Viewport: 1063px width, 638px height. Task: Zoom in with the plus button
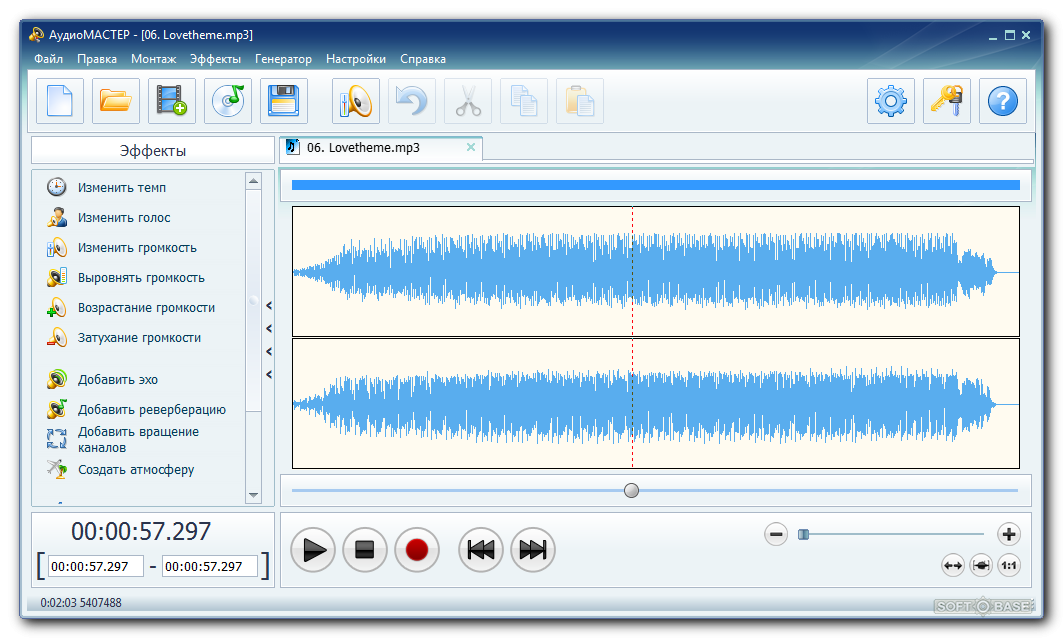click(1009, 534)
